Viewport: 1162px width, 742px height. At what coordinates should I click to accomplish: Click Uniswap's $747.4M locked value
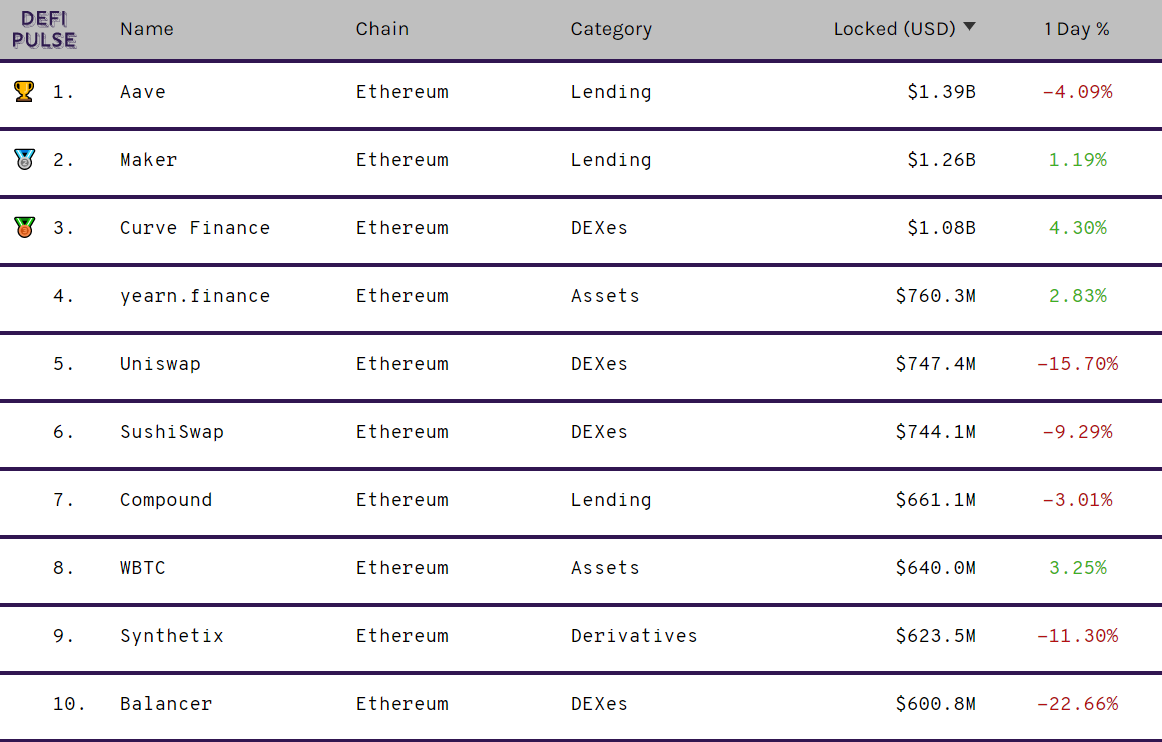tap(935, 364)
